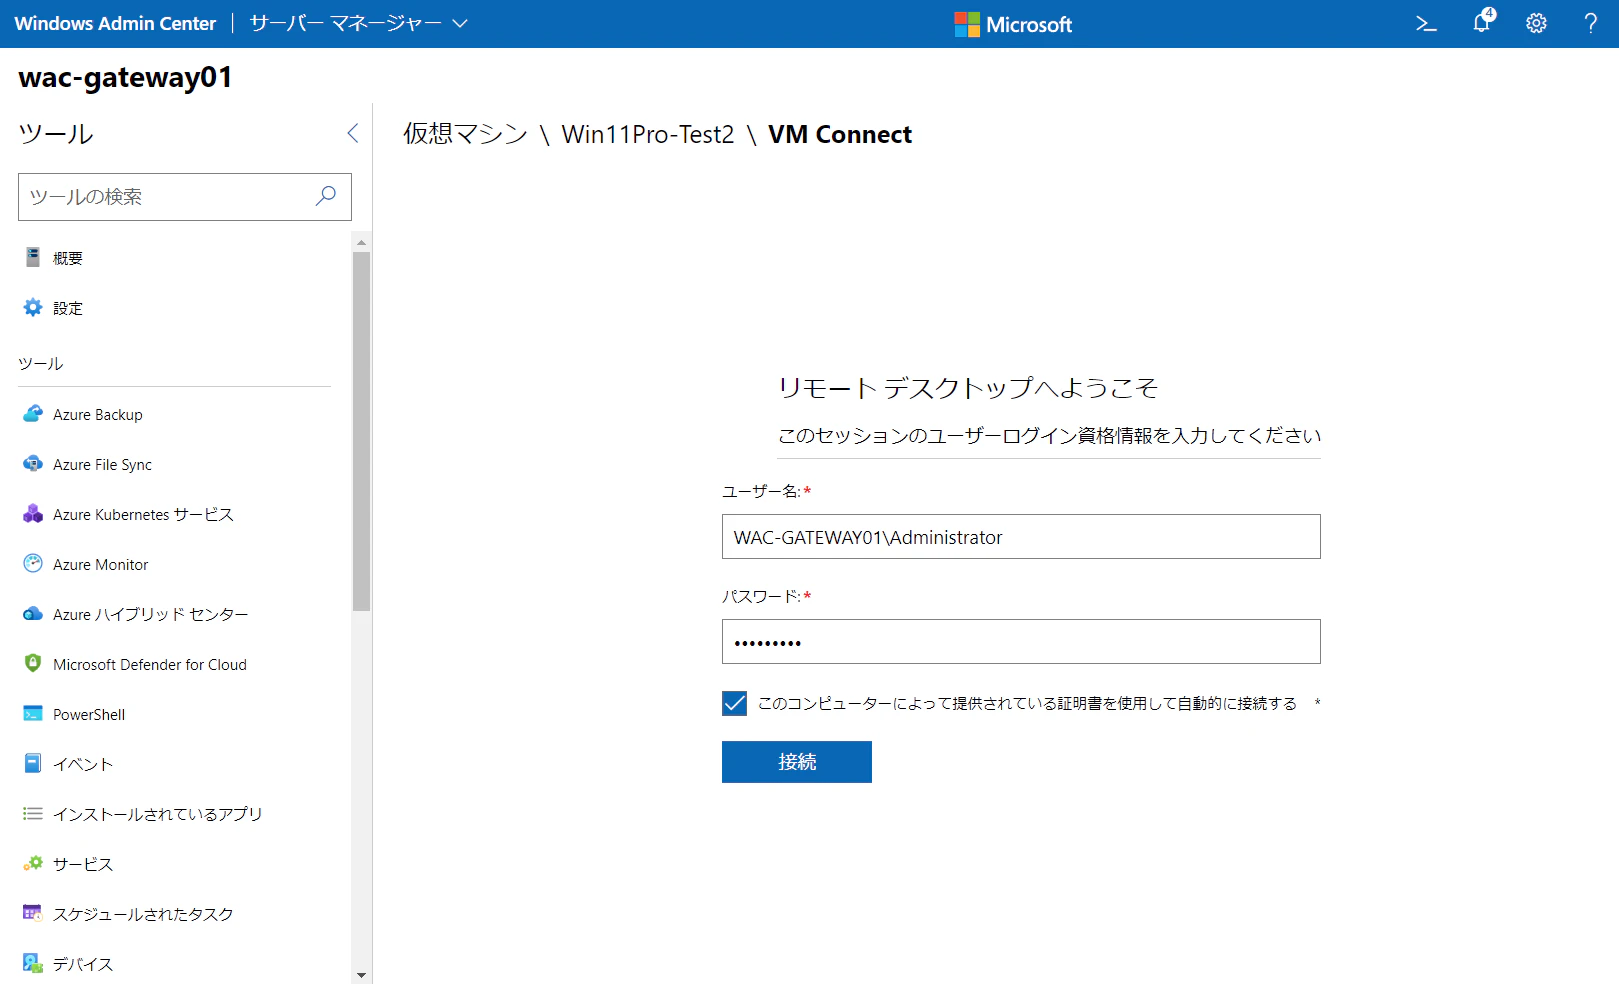Focus the パスワード input field
This screenshot has height=984, width=1619.
click(x=1021, y=642)
